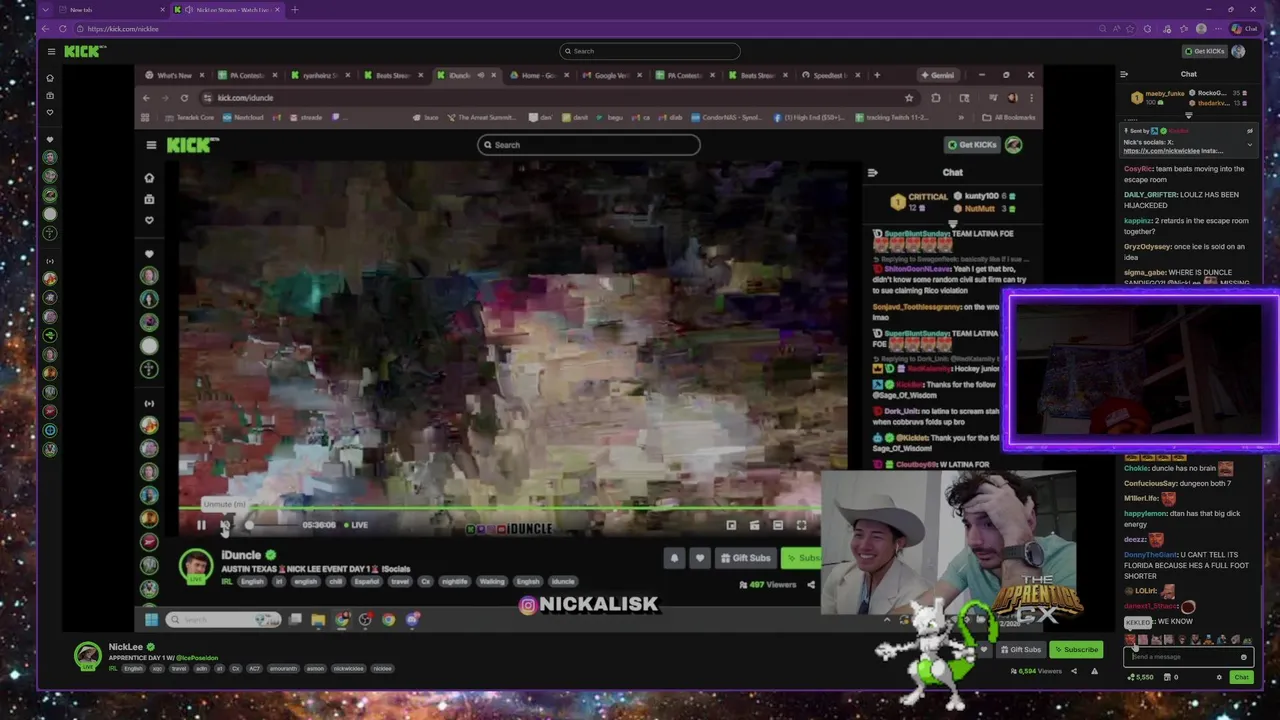Click the CosyRic chat message username
Viewport: 1280px width, 720px height.
tap(1139, 169)
